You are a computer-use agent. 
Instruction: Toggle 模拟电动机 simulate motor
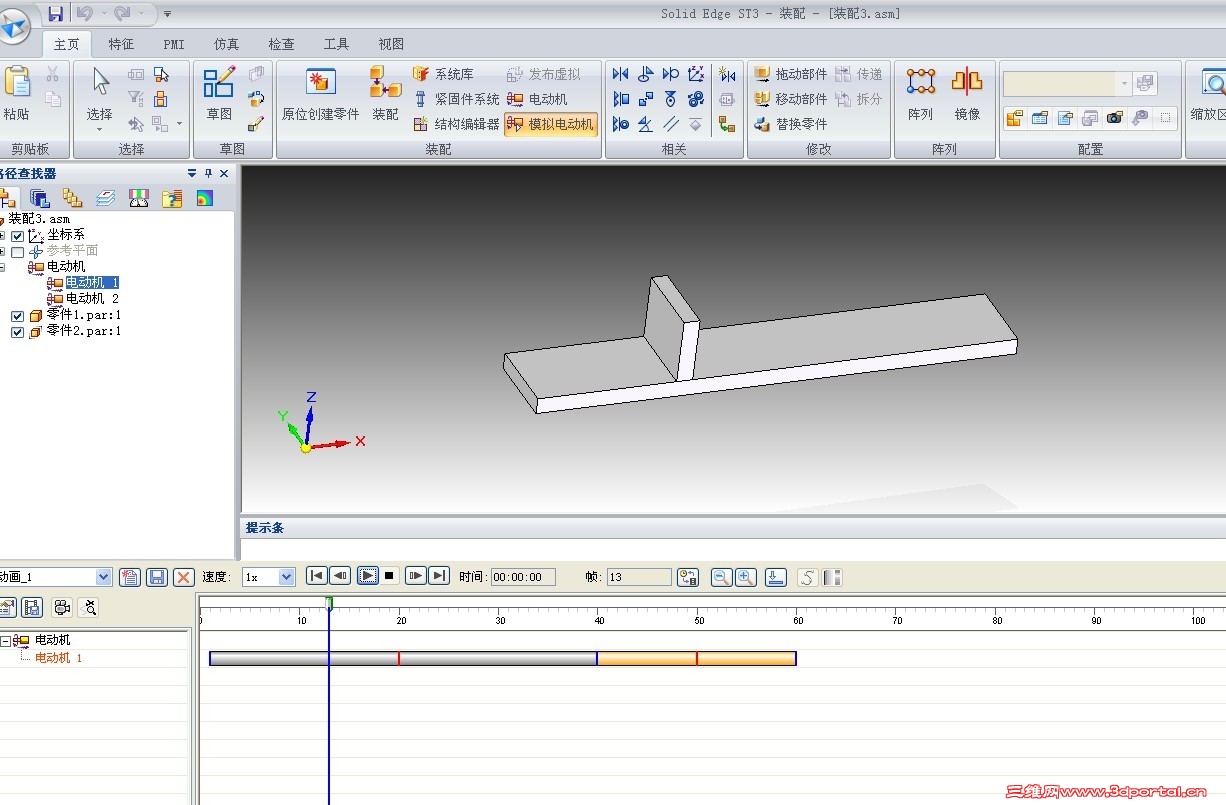pos(551,124)
